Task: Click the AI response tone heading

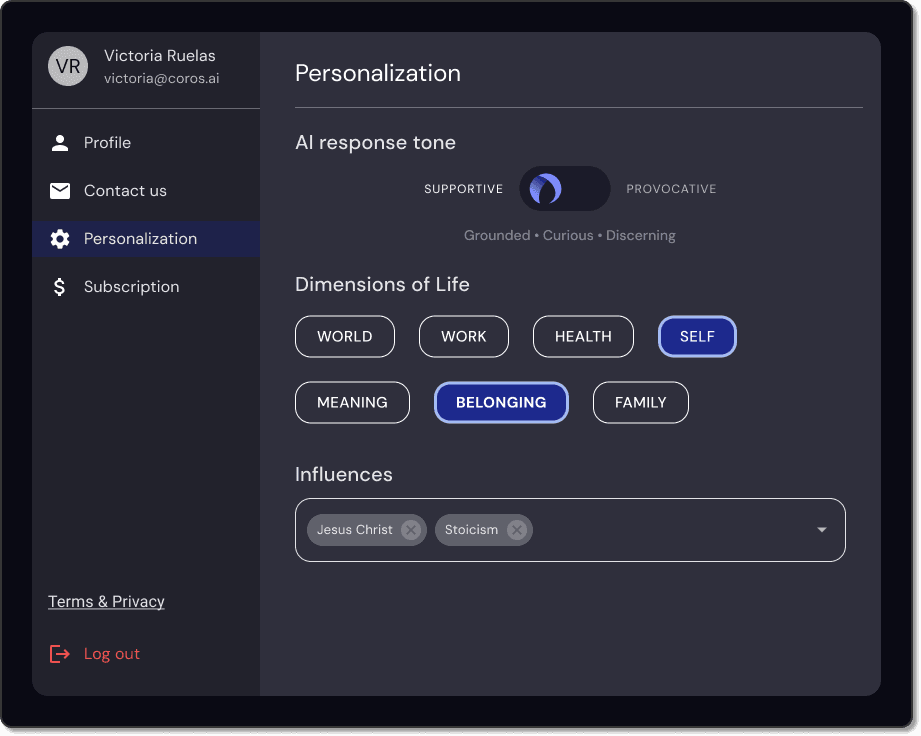Action: (375, 143)
